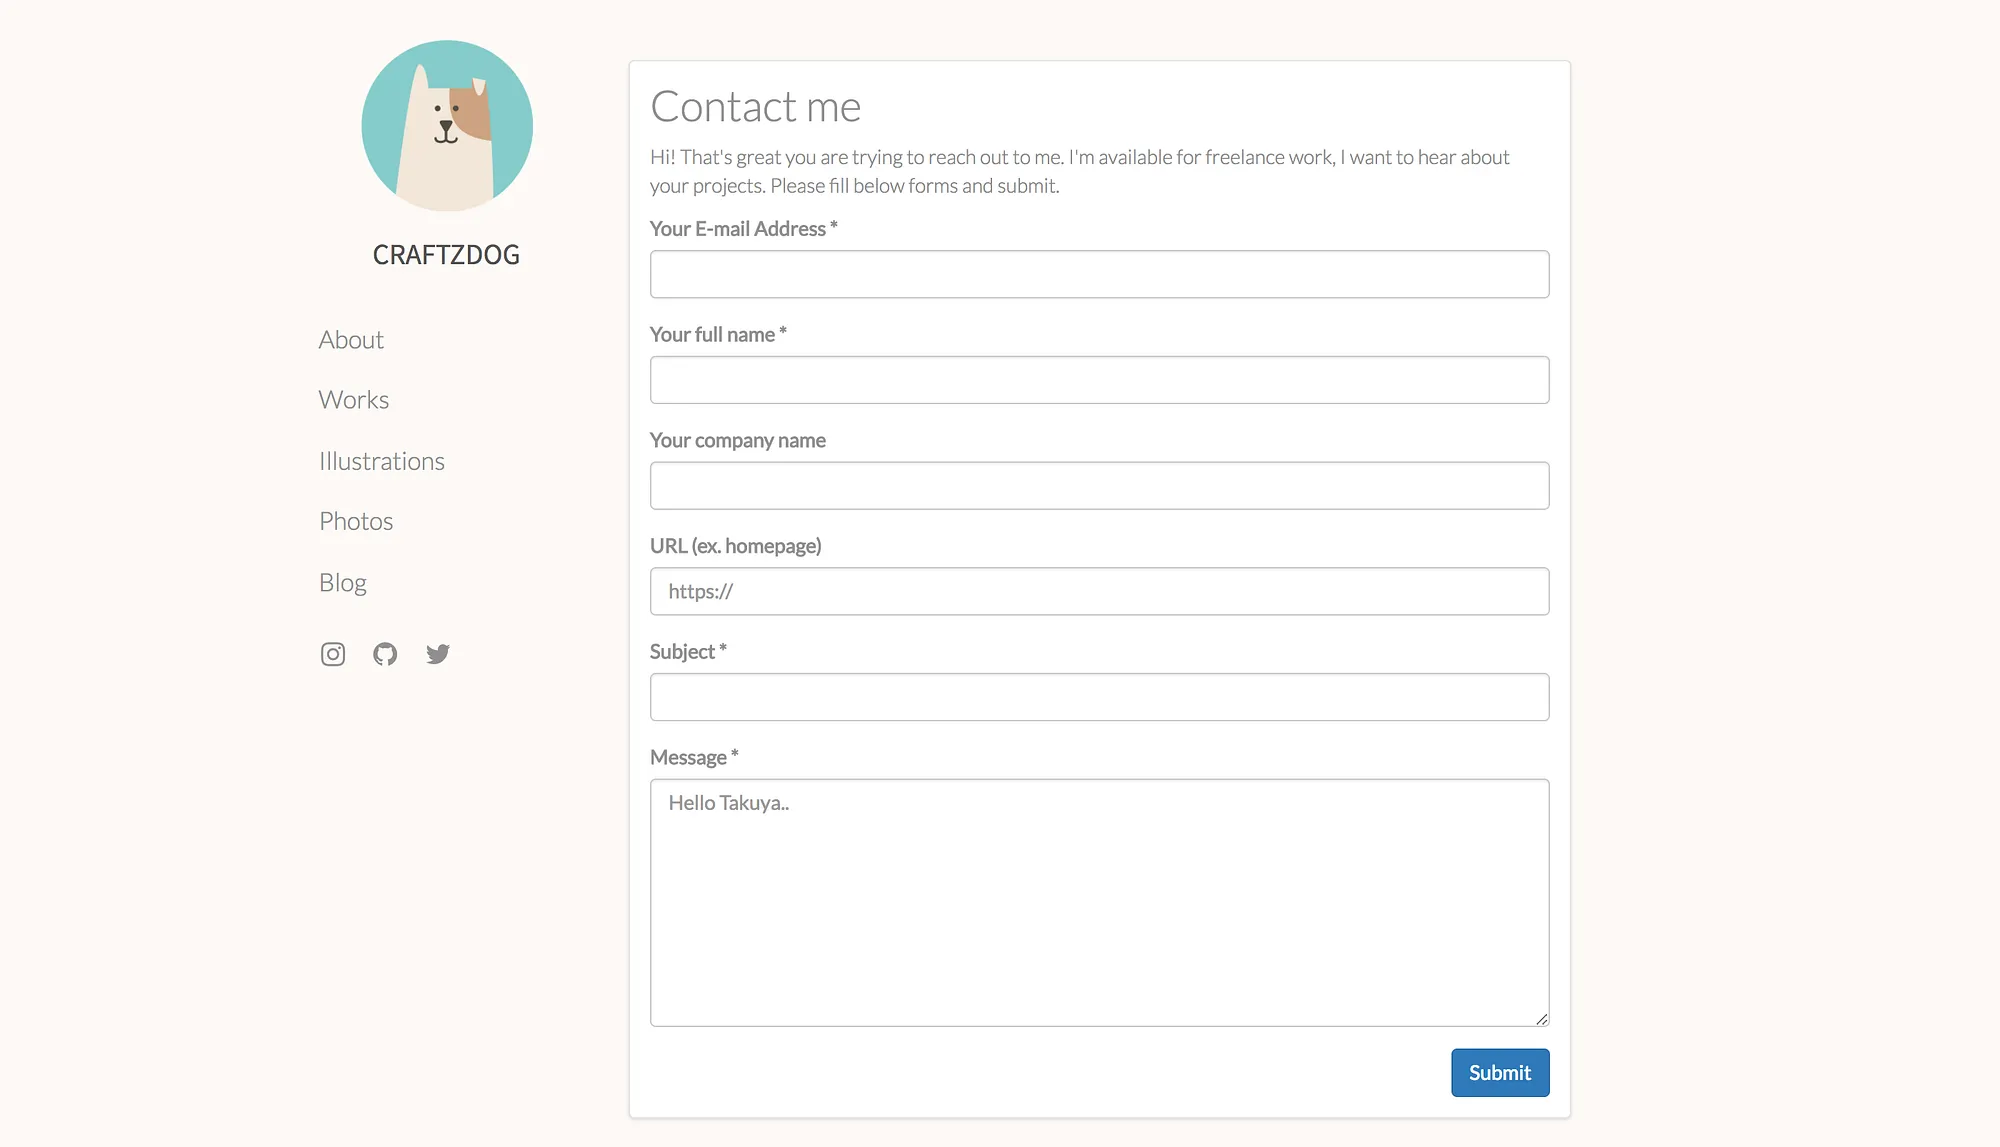Open the GitHub profile icon

click(385, 654)
